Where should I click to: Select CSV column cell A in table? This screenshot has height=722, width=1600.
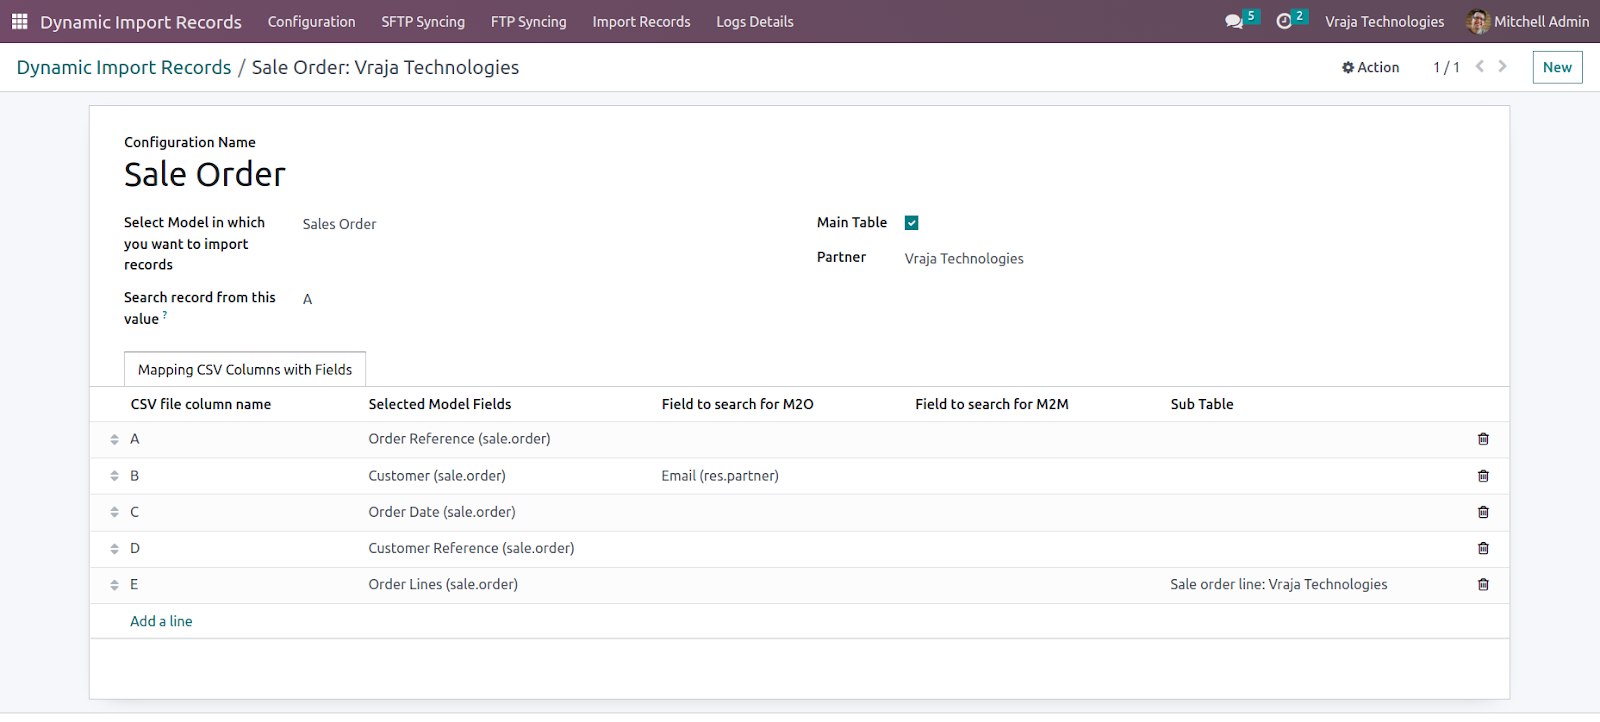pyautogui.click(x=135, y=439)
